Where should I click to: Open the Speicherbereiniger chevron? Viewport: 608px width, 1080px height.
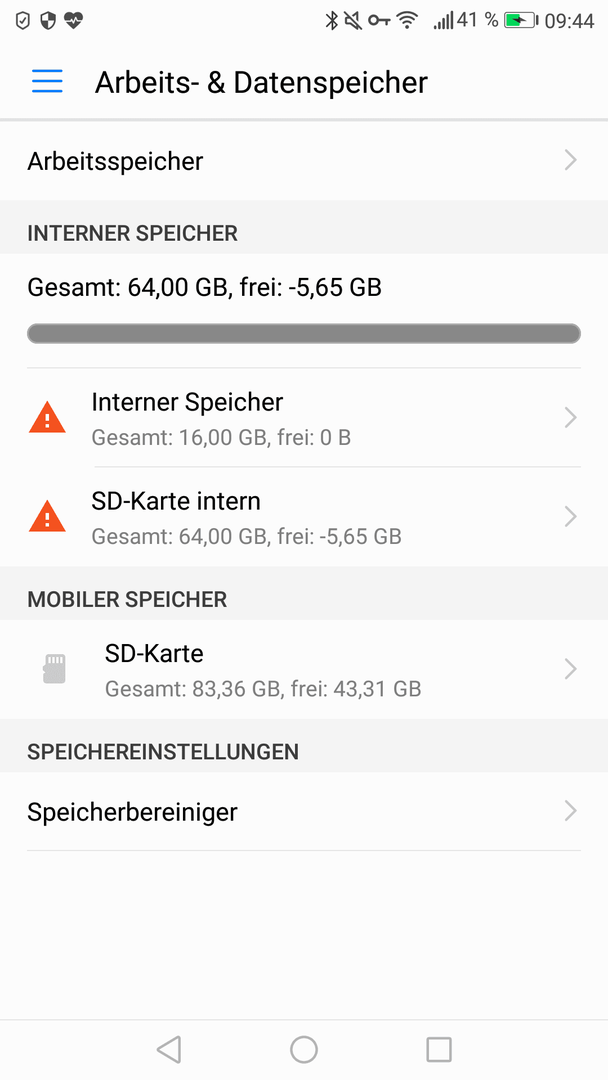[570, 811]
